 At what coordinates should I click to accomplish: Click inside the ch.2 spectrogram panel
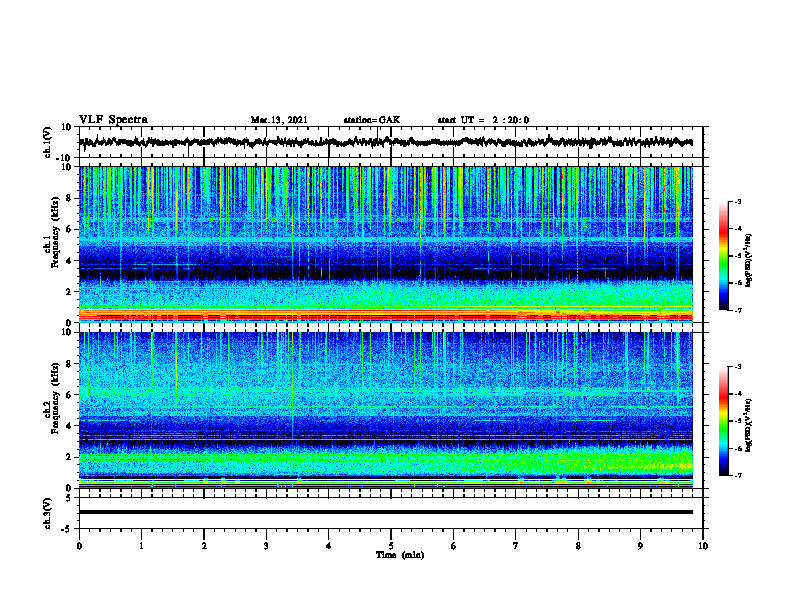386,410
